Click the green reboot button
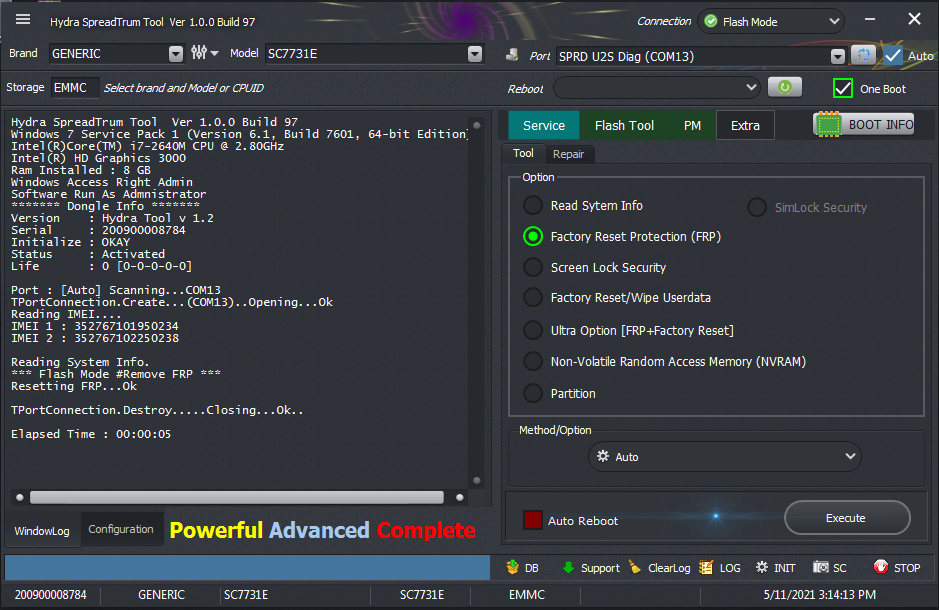This screenshot has width=939, height=610. tap(784, 87)
